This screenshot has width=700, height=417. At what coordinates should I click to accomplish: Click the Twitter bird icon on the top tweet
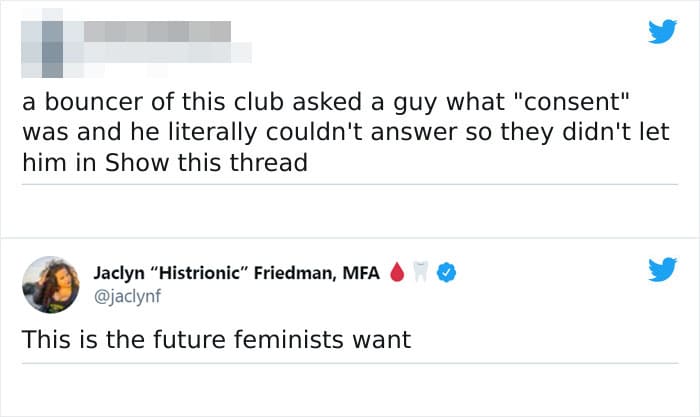coord(661,32)
